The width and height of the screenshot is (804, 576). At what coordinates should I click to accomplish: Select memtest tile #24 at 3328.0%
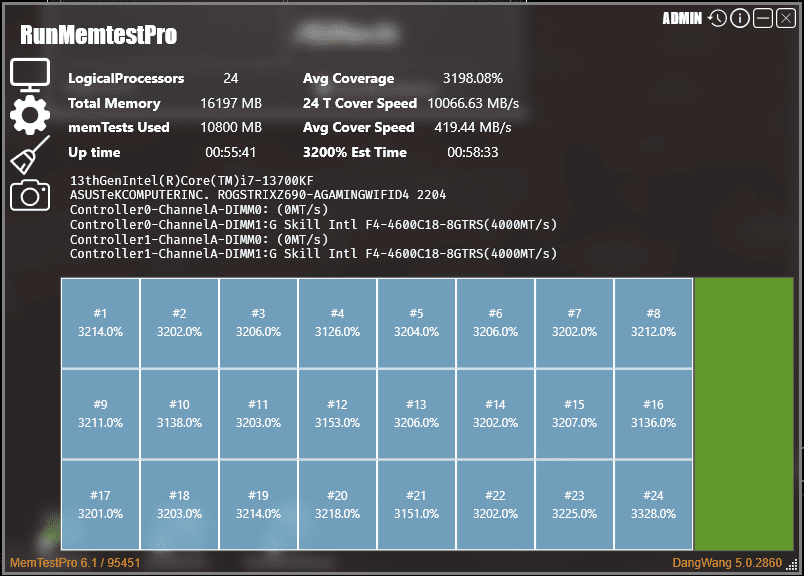(x=653, y=505)
